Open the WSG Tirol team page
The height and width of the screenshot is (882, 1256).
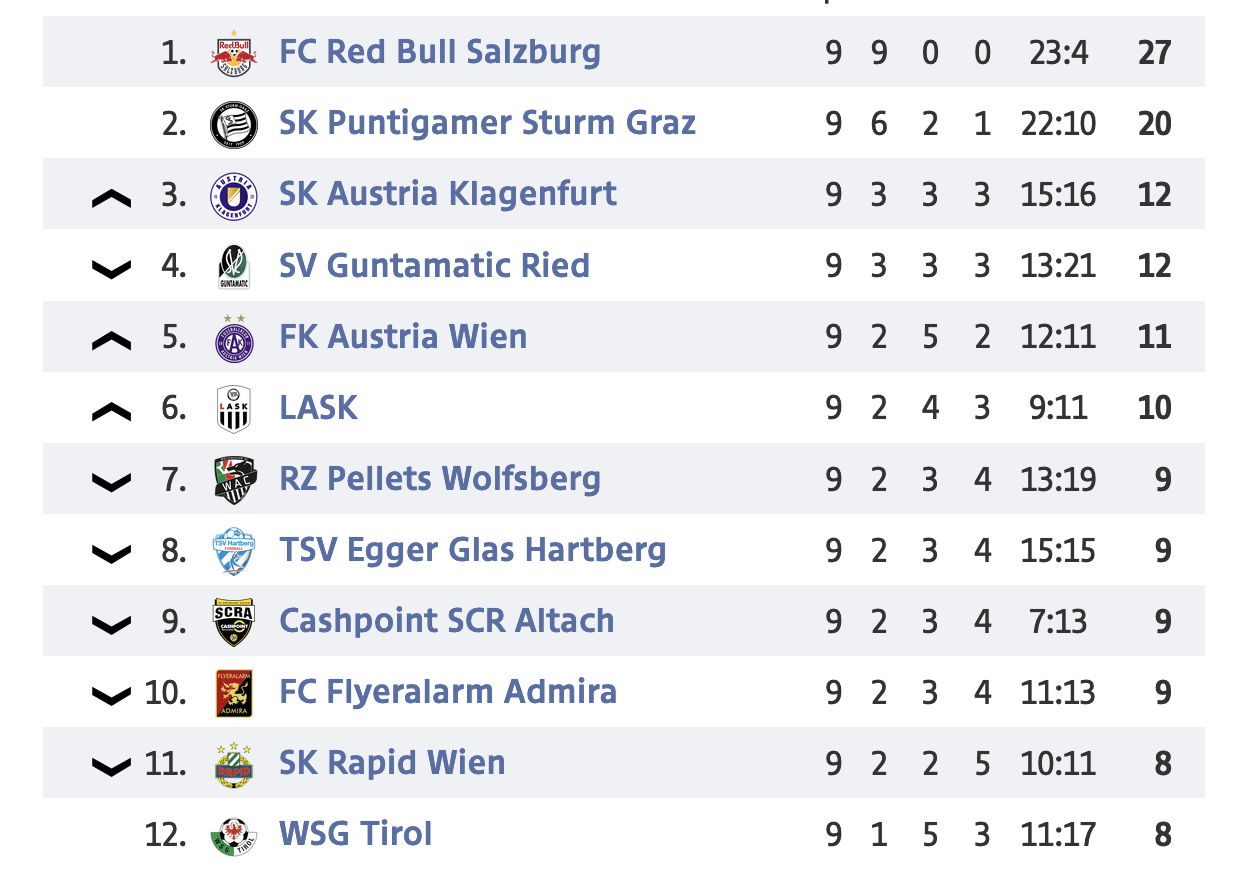tap(355, 835)
